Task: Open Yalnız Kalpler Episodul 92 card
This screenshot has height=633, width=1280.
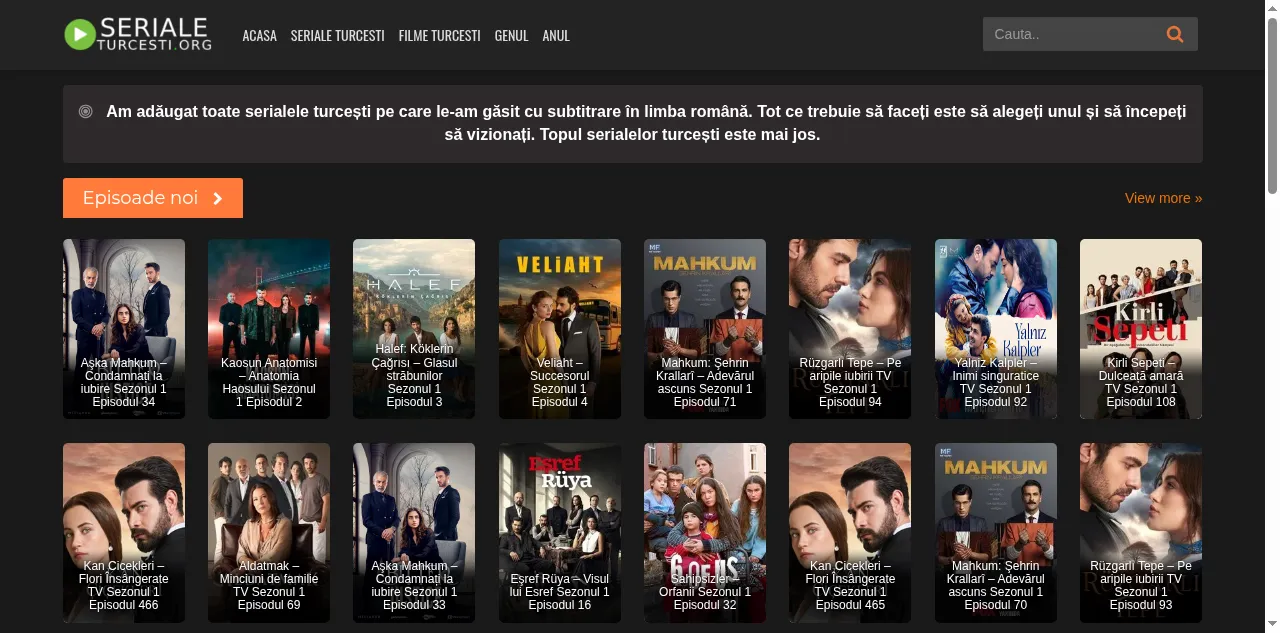Action: pyautogui.click(x=996, y=329)
